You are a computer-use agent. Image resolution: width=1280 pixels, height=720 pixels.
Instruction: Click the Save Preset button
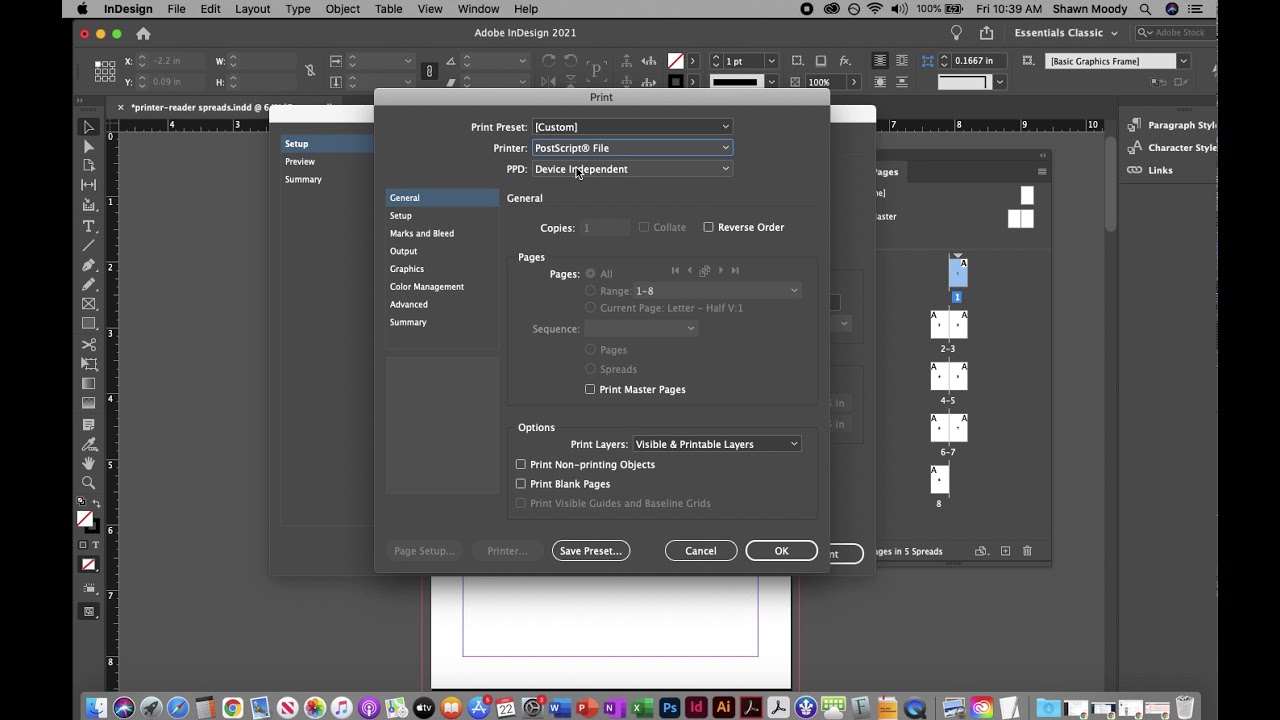591,551
